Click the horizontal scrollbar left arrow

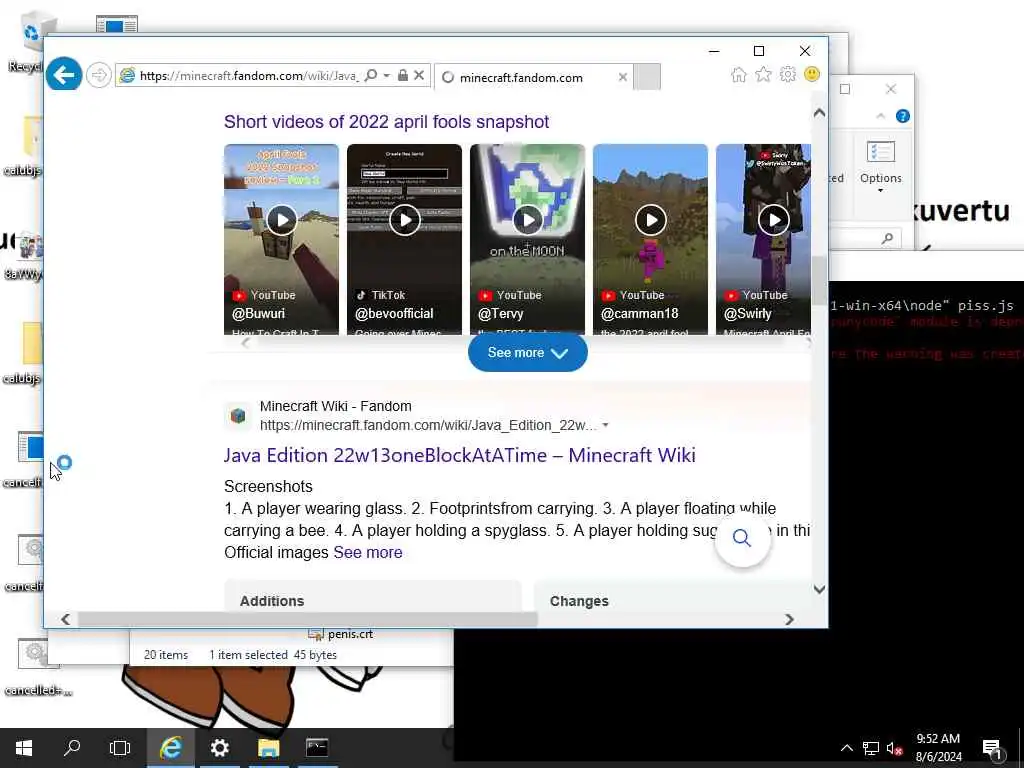pos(65,619)
